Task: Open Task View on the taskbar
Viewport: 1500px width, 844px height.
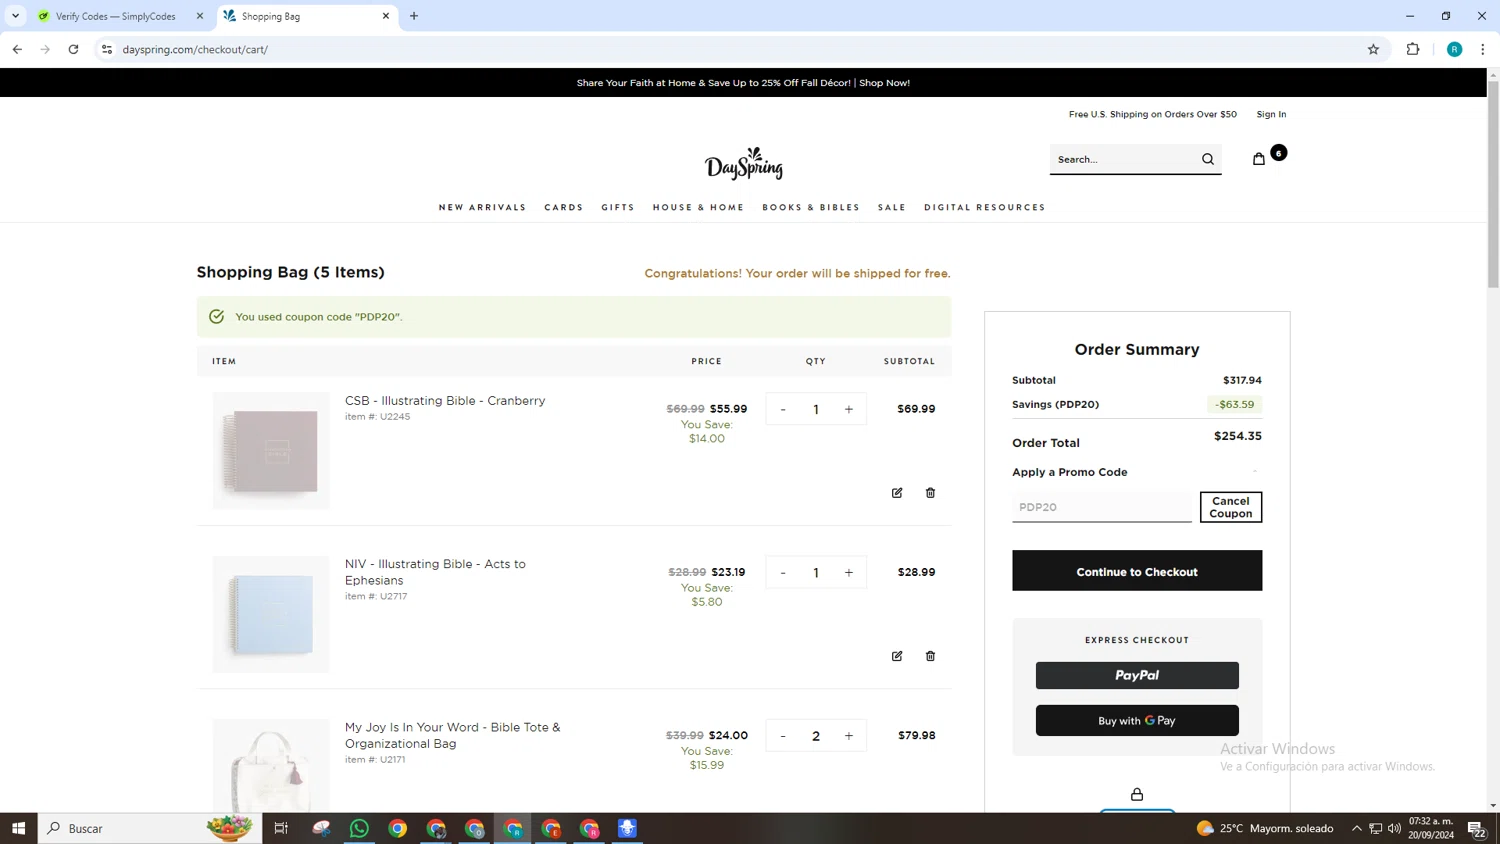Action: [x=281, y=828]
